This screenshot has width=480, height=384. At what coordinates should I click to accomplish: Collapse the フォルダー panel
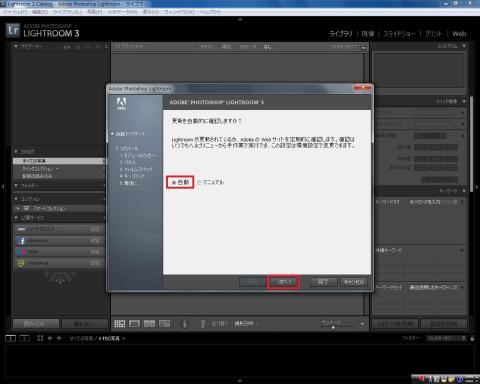coord(16,186)
